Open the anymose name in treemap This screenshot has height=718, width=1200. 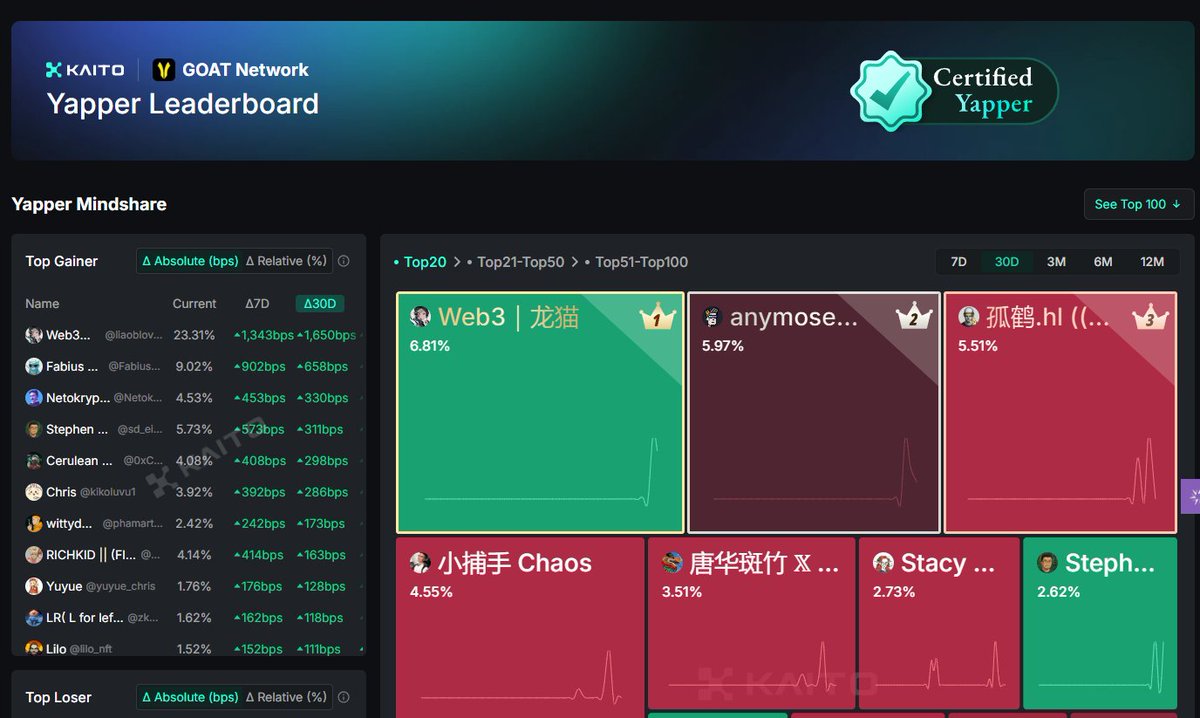tap(794, 317)
